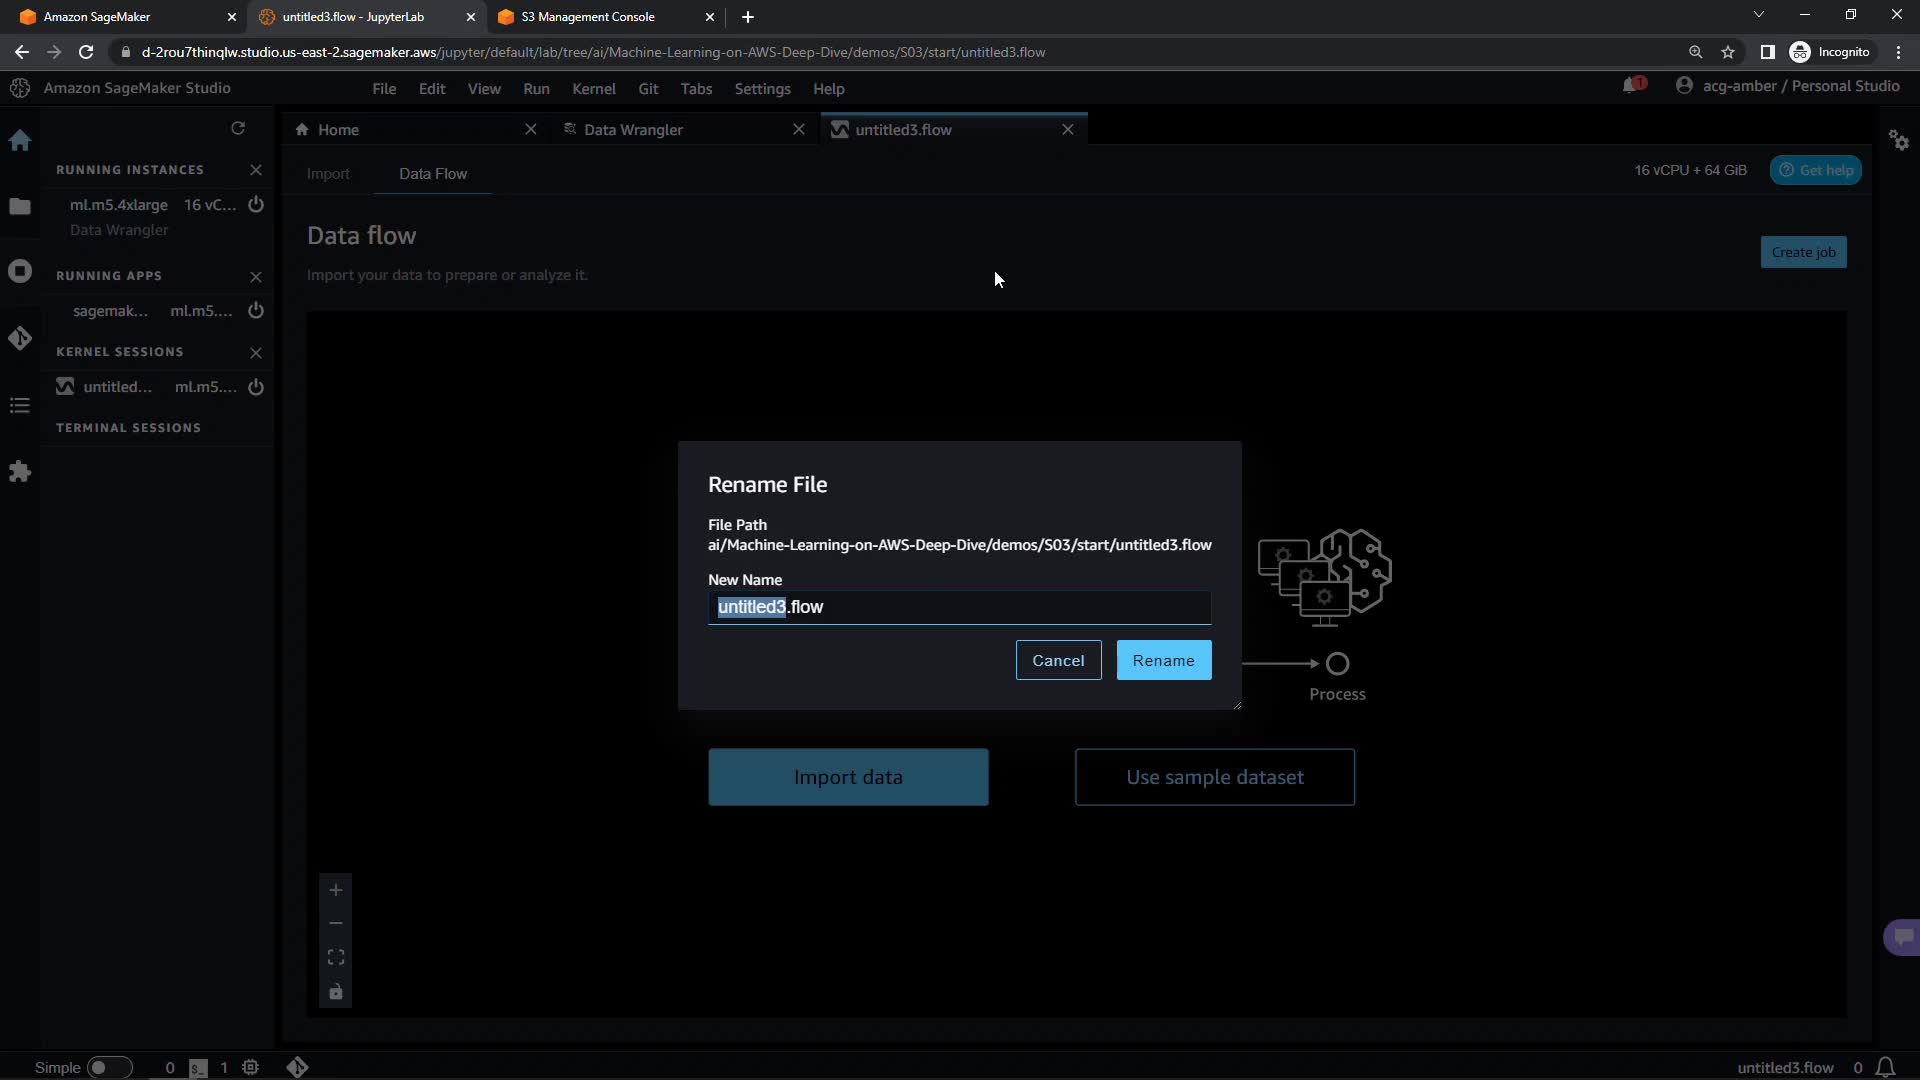The image size is (1920, 1080).
Task: Cancel the Rename File dialog
Action: (x=1058, y=661)
